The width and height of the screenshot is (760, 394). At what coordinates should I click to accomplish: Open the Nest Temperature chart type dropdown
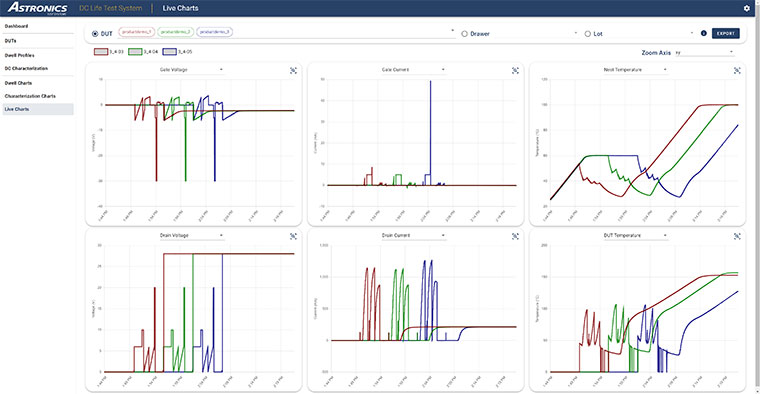pyautogui.click(x=634, y=70)
